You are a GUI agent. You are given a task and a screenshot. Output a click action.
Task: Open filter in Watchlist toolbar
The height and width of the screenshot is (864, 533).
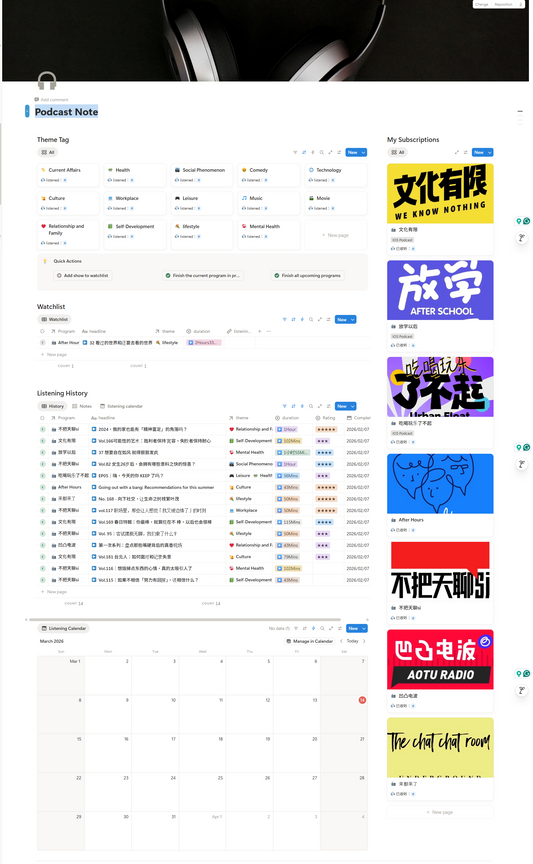[284, 320]
